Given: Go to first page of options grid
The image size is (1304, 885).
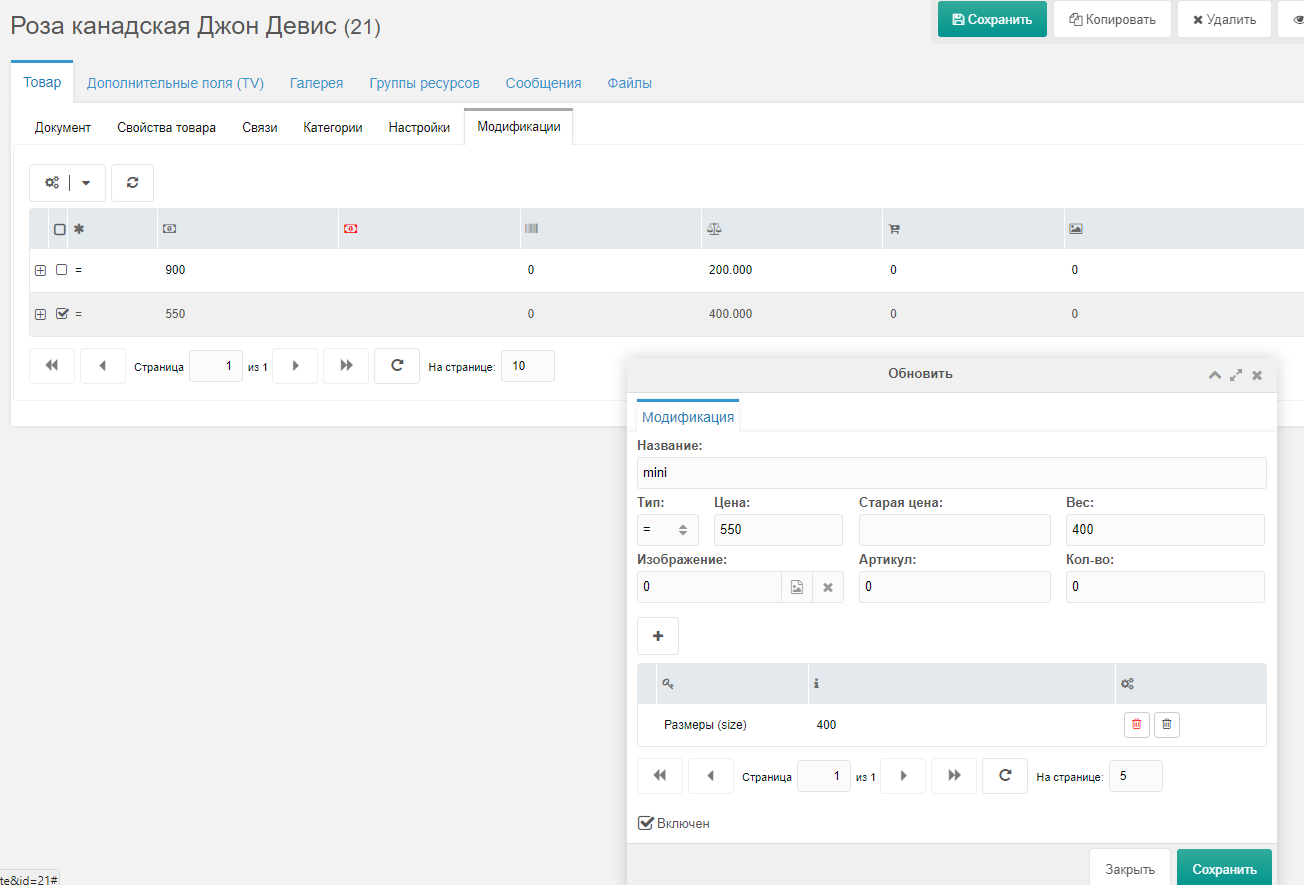Looking at the screenshot, I should point(660,776).
